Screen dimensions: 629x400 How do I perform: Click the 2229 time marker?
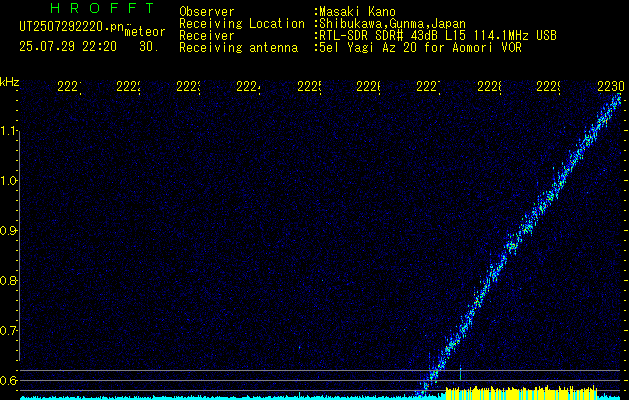click(x=549, y=87)
